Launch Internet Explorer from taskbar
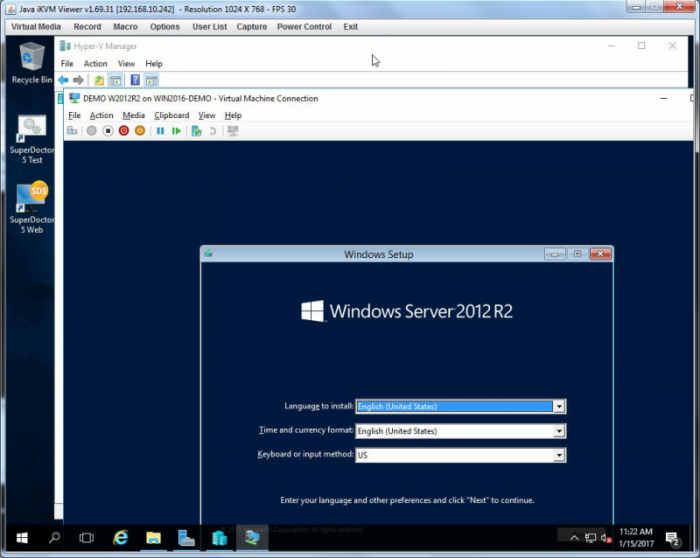The image size is (700, 558). pos(121,538)
